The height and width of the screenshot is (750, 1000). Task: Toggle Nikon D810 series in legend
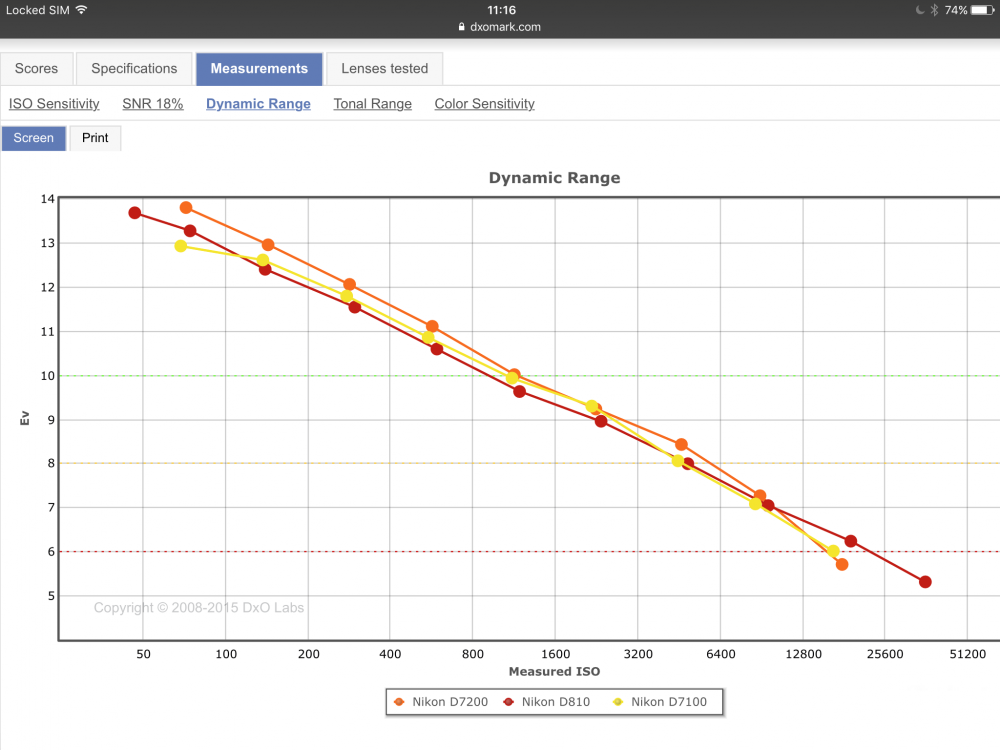[x=547, y=702]
